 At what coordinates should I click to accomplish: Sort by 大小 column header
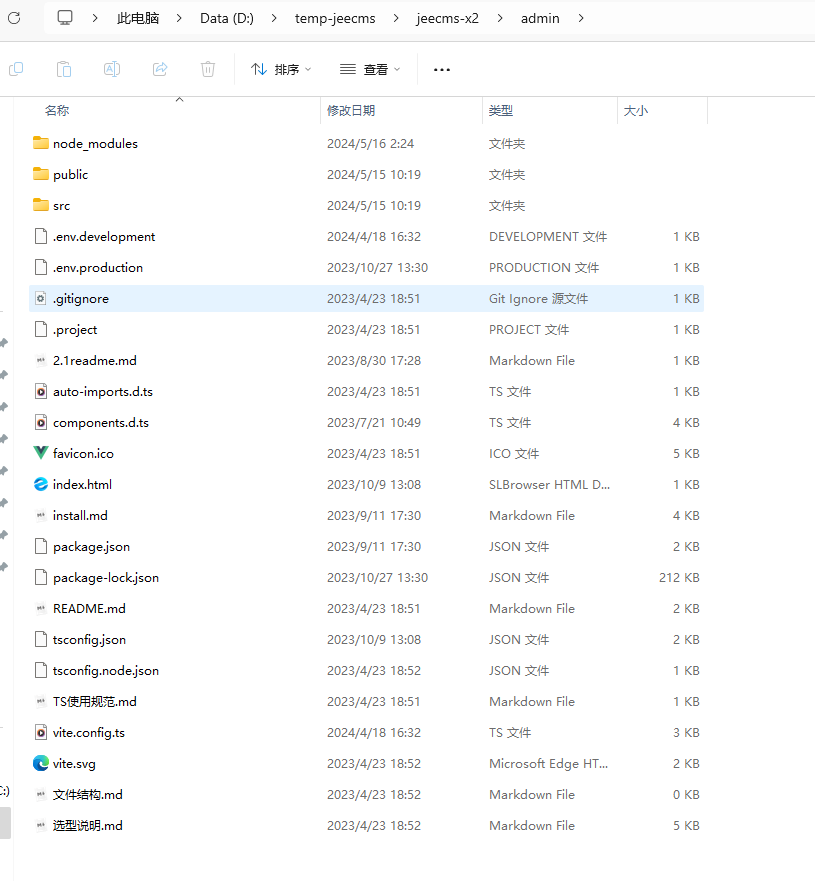pyautogui.click(x=636, y=111)
